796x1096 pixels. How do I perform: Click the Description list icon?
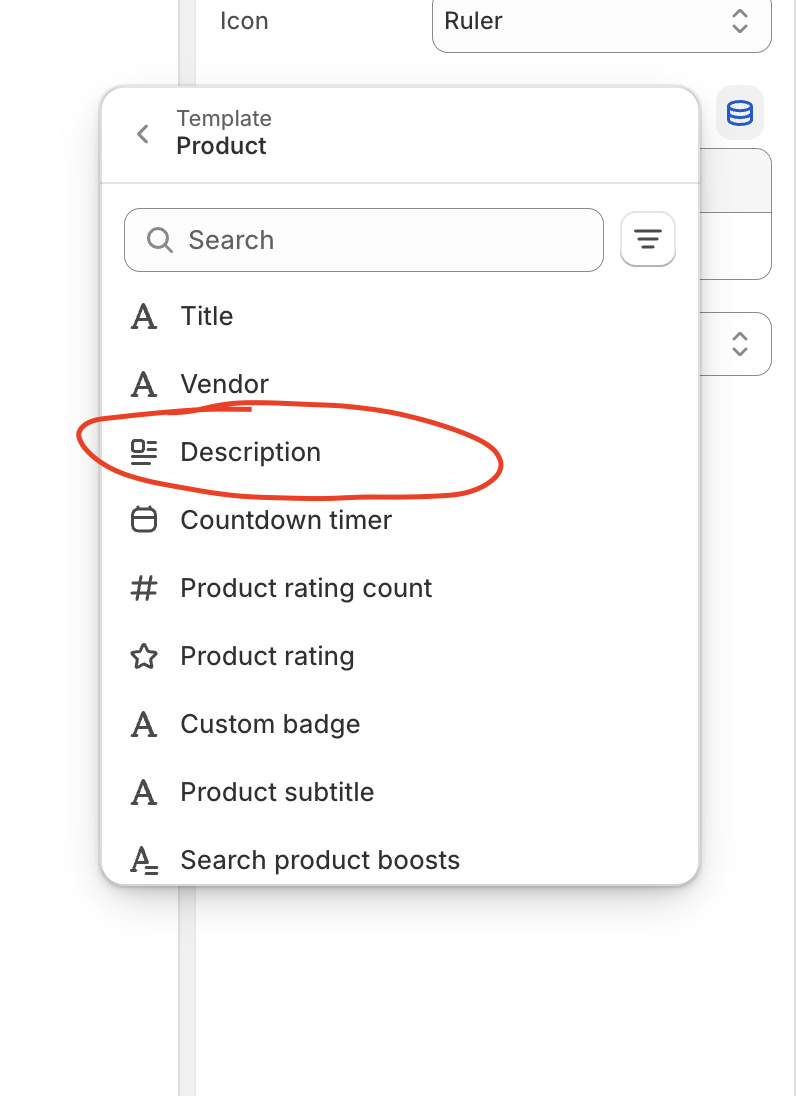click(x=145, y=452)
